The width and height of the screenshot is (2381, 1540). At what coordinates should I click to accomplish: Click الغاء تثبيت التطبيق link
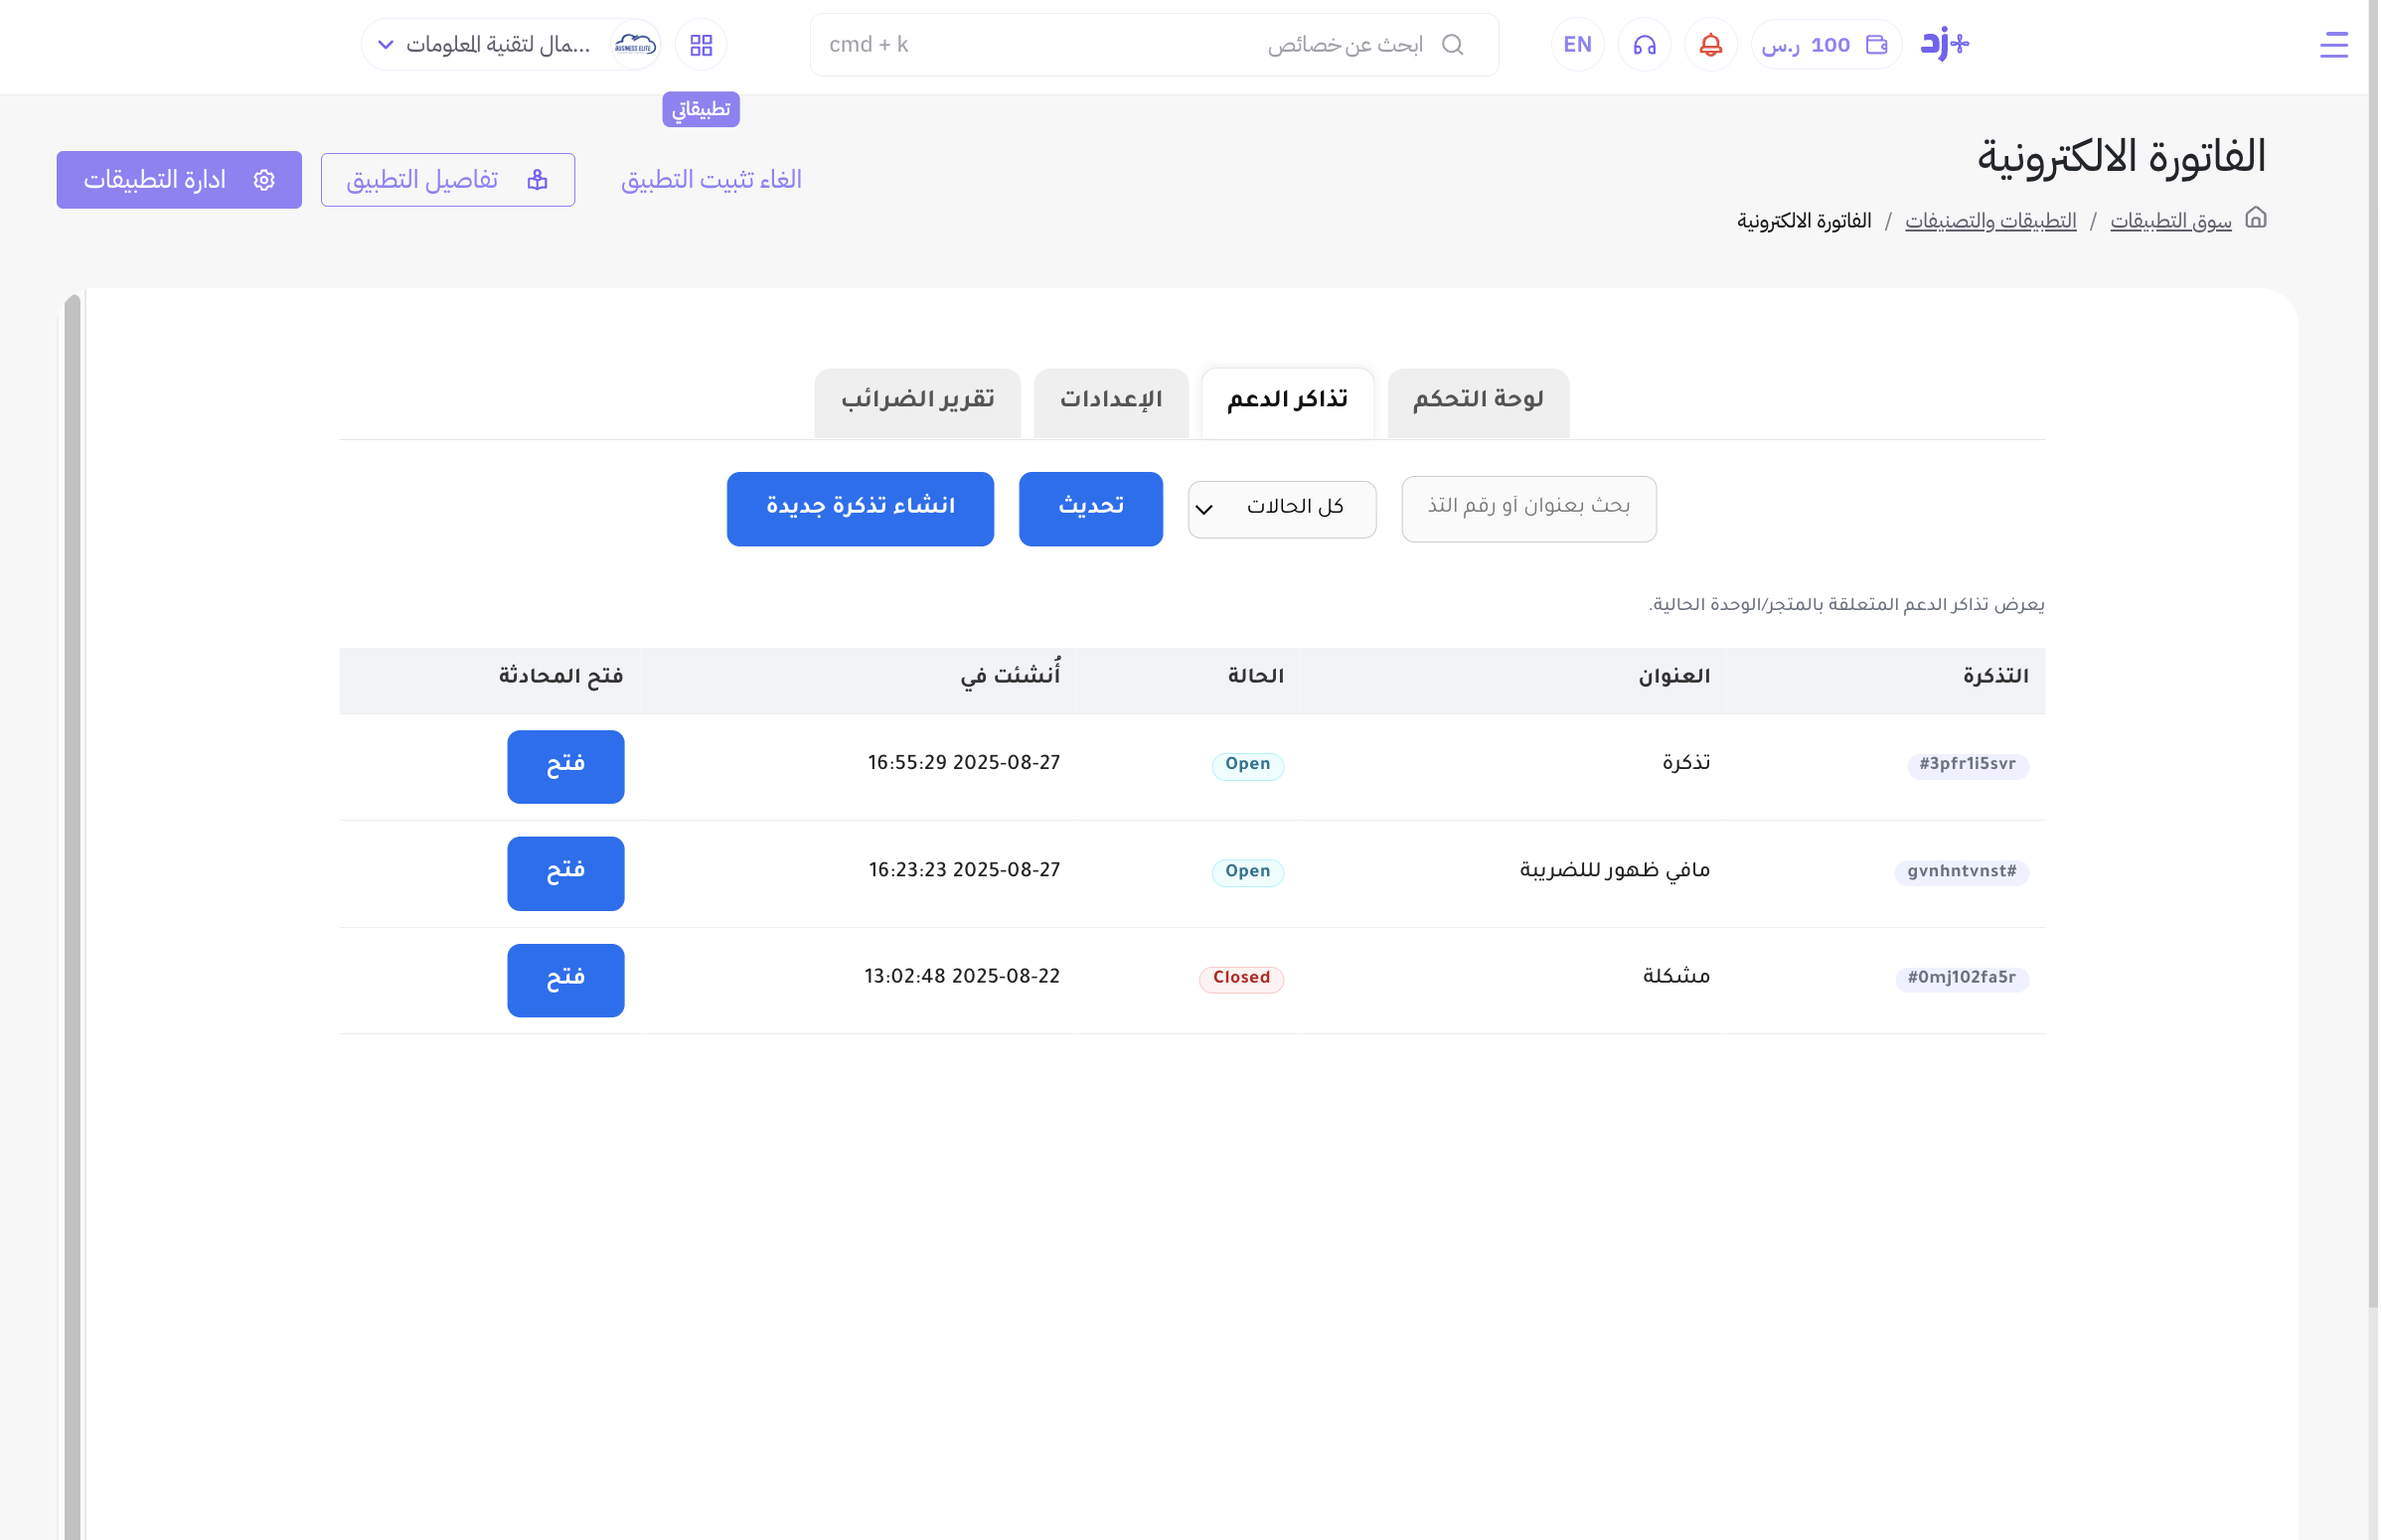711,180
